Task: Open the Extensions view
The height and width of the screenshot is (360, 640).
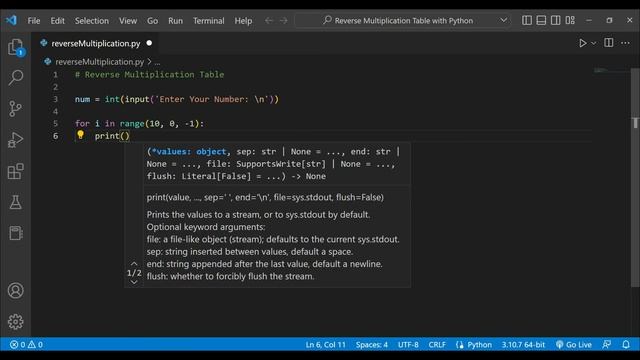Action: [x=16, y=171]
